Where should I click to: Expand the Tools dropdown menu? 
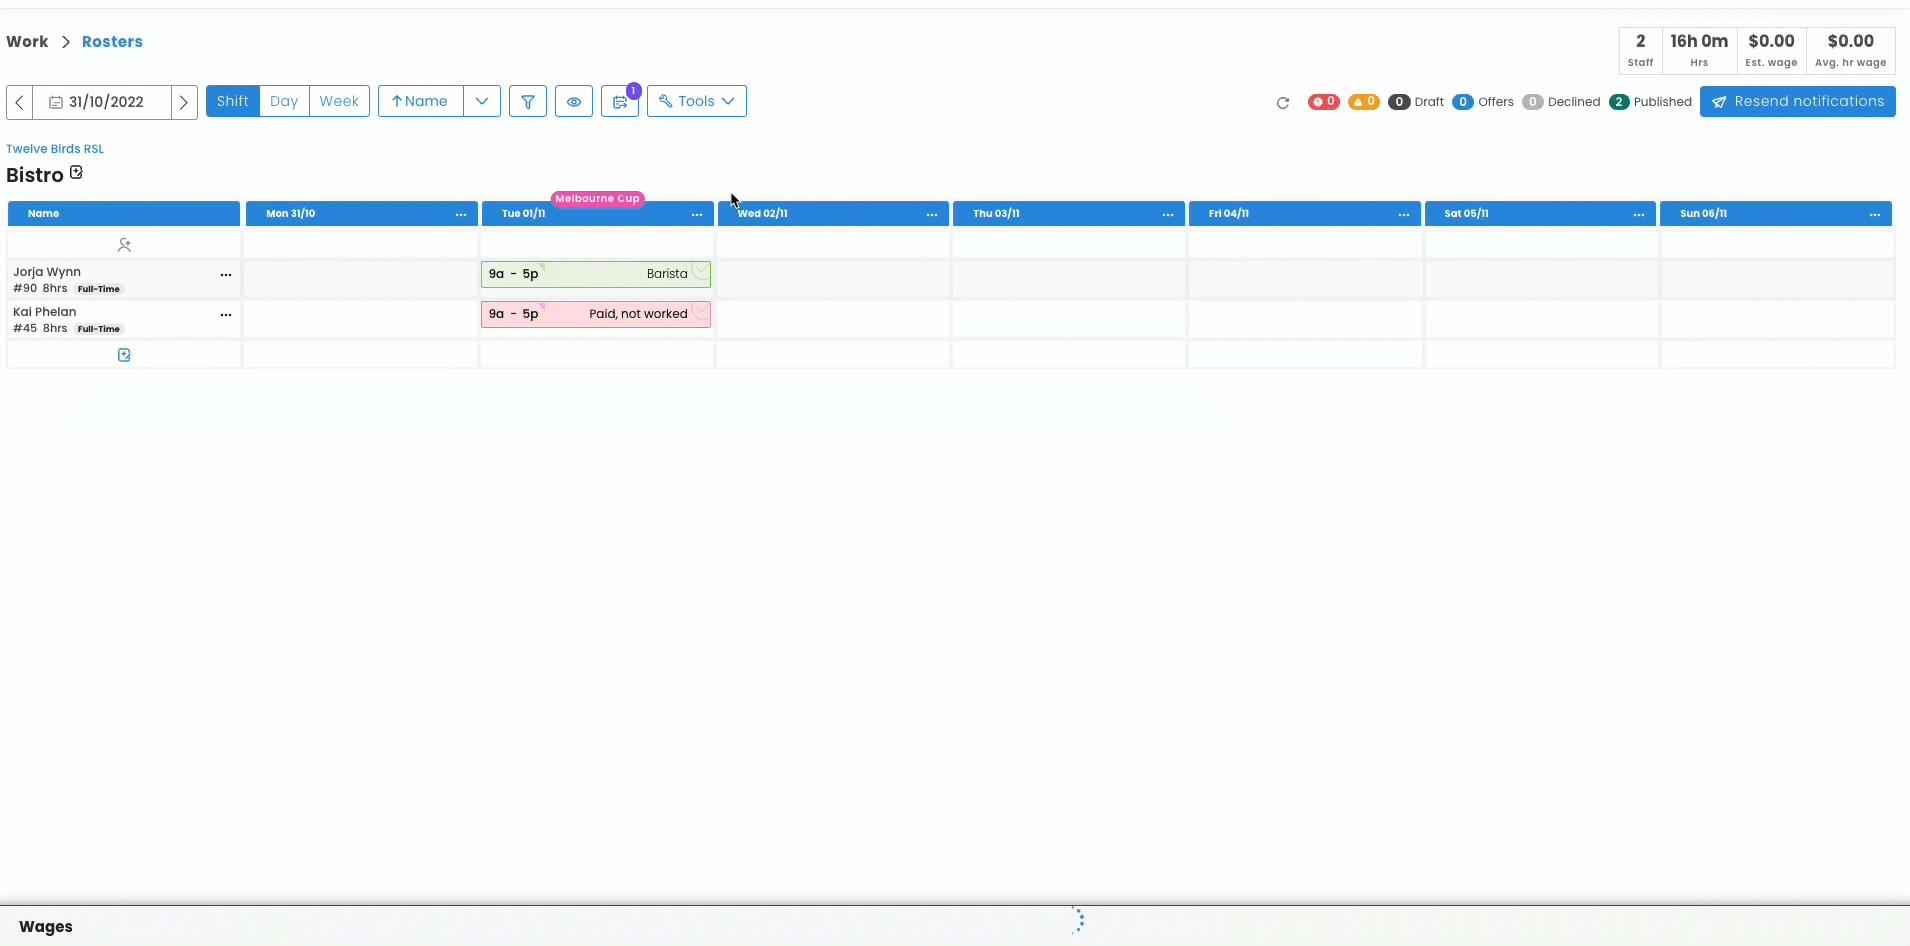pos(696,101)
